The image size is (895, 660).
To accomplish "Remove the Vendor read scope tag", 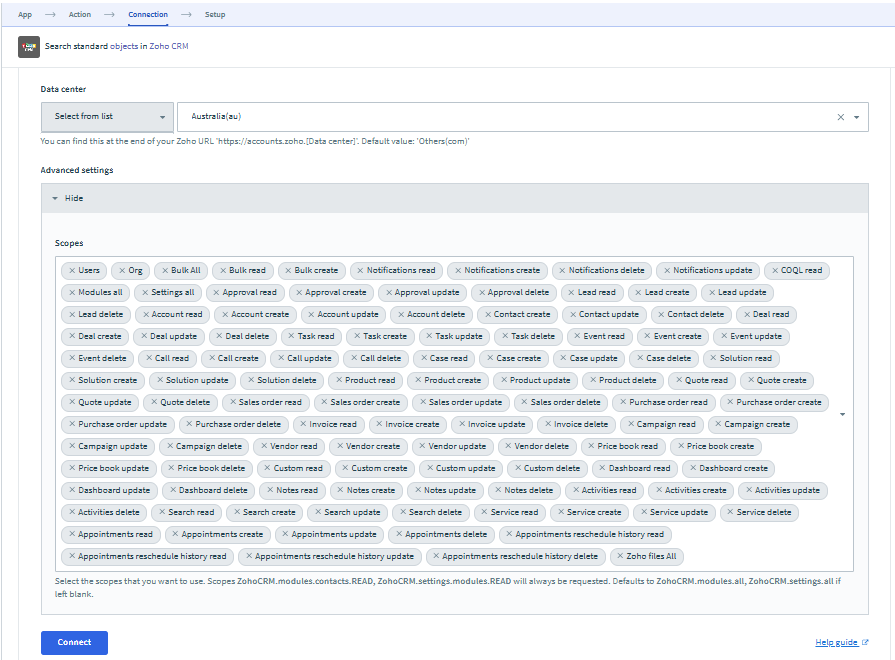I will tap(264, 446).
